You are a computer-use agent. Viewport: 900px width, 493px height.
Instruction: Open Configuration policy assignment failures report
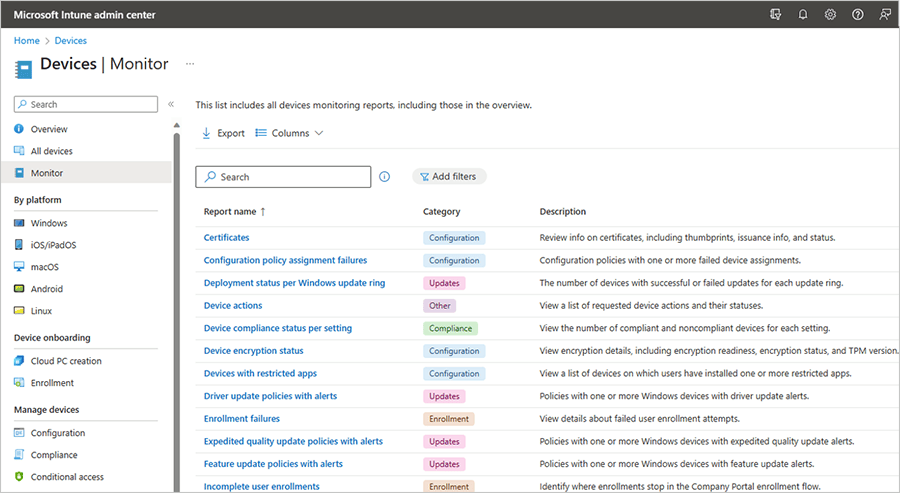285,260
